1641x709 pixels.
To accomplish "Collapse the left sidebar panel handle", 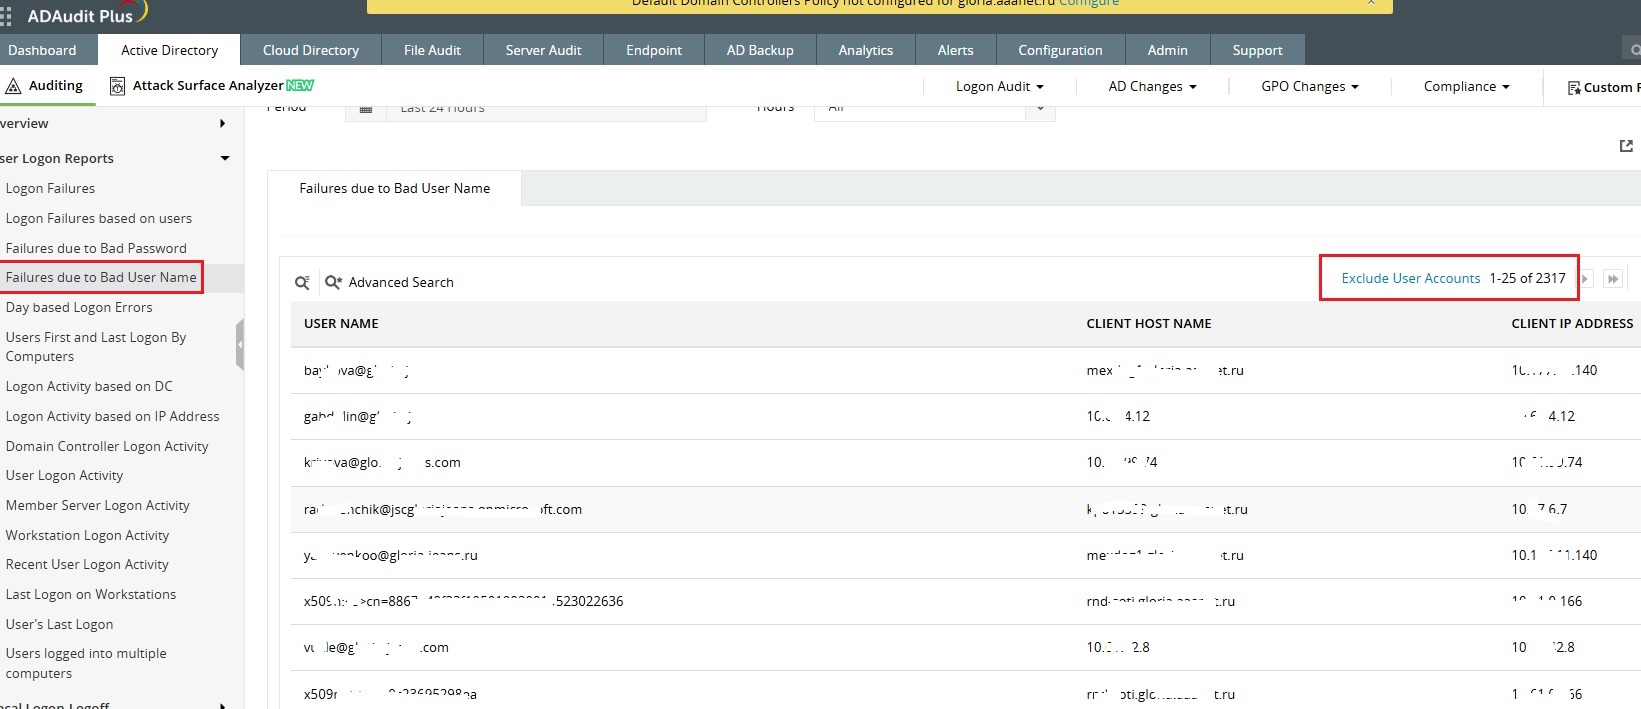I will 240,345.
